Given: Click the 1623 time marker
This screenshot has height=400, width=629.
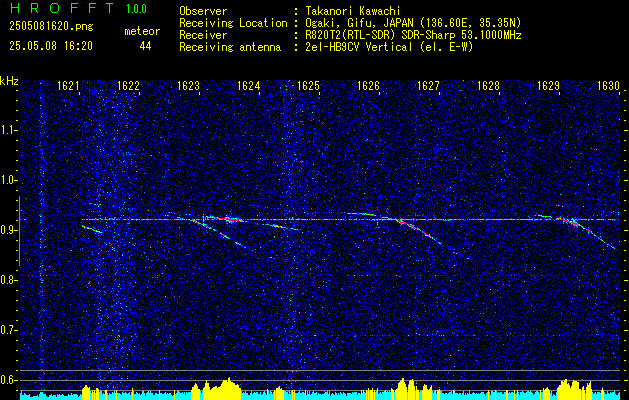Looking at the screenshot, I should [x=188, y=85].
